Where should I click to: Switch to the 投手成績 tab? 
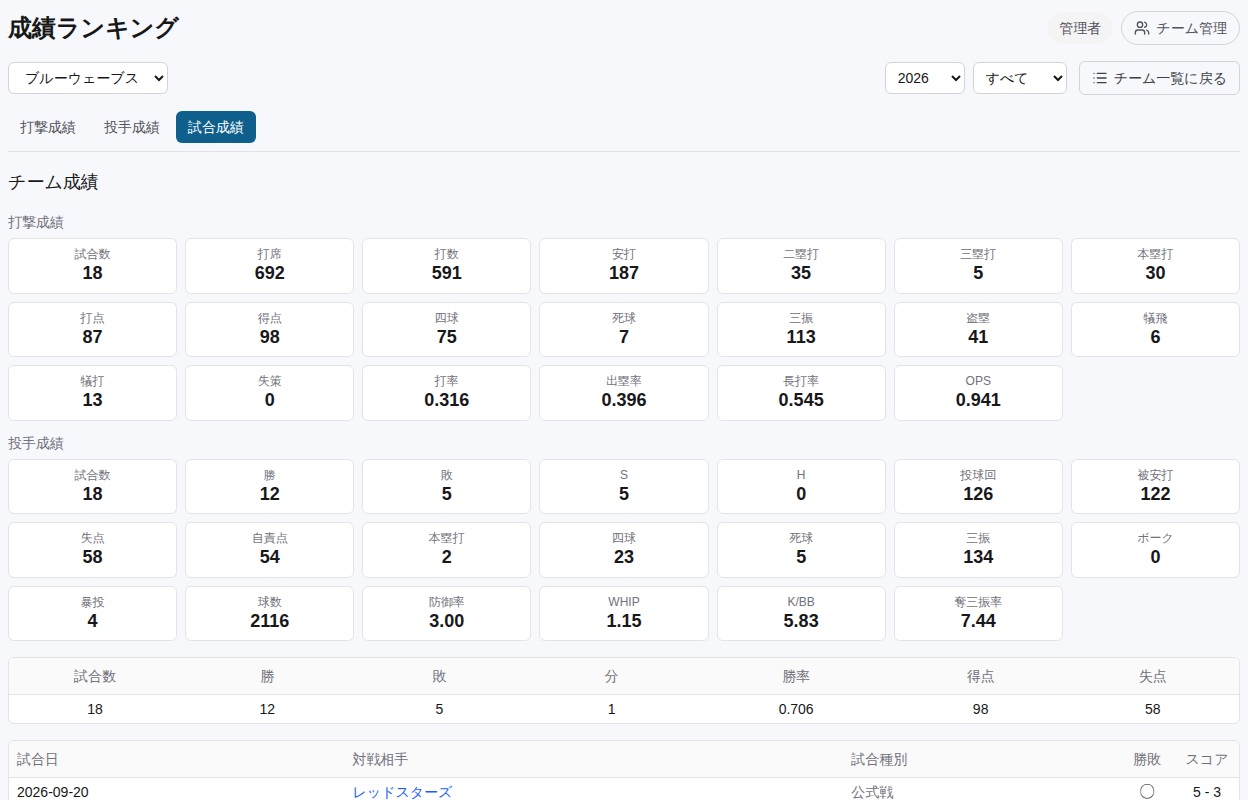pyautogui.click(x=132, y=127)
